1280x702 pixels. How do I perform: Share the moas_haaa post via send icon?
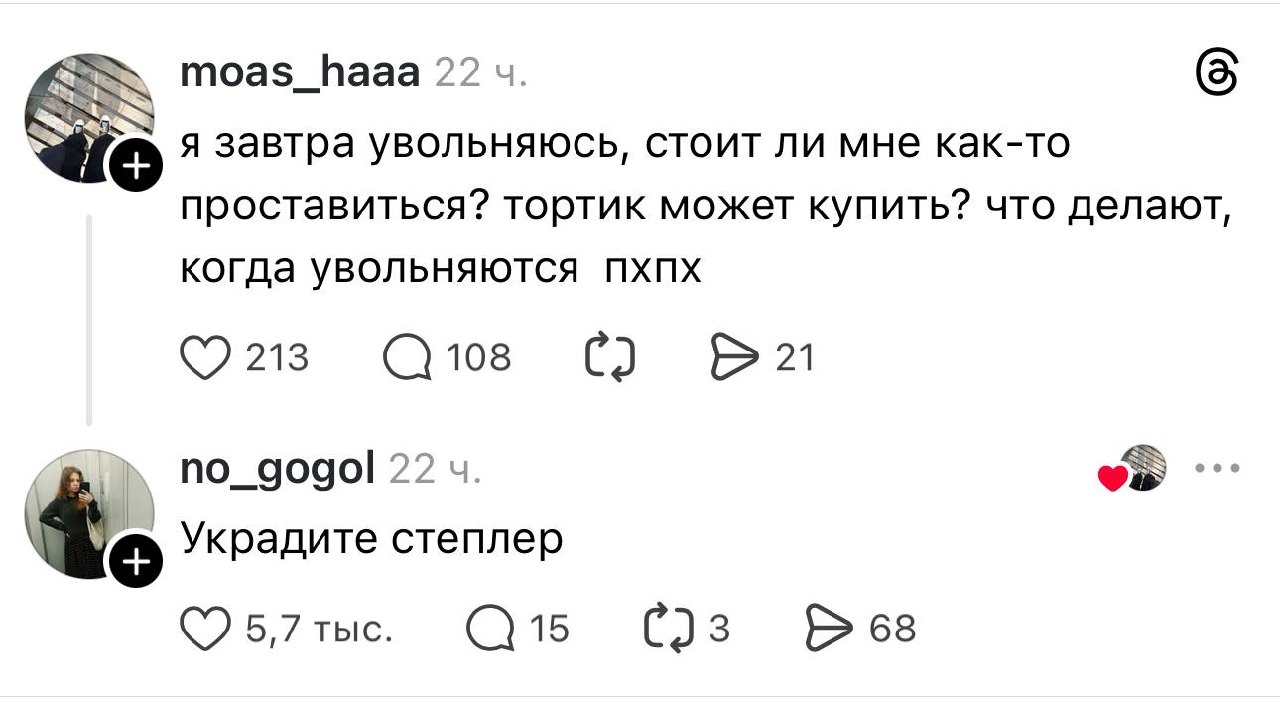(731, 358)
